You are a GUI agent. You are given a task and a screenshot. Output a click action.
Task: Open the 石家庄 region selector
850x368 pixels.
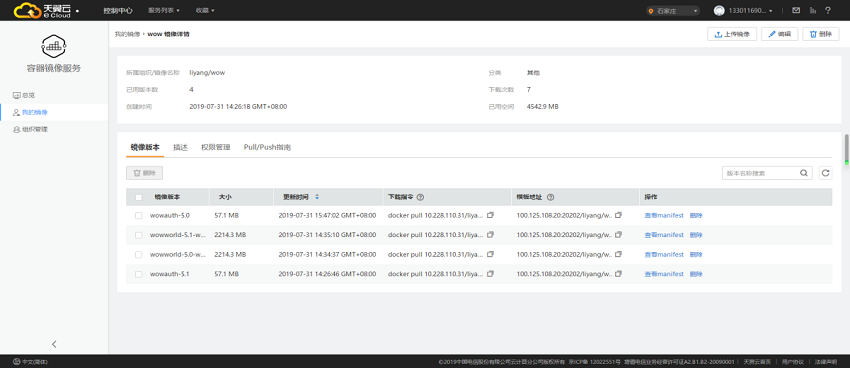(673, 10)
